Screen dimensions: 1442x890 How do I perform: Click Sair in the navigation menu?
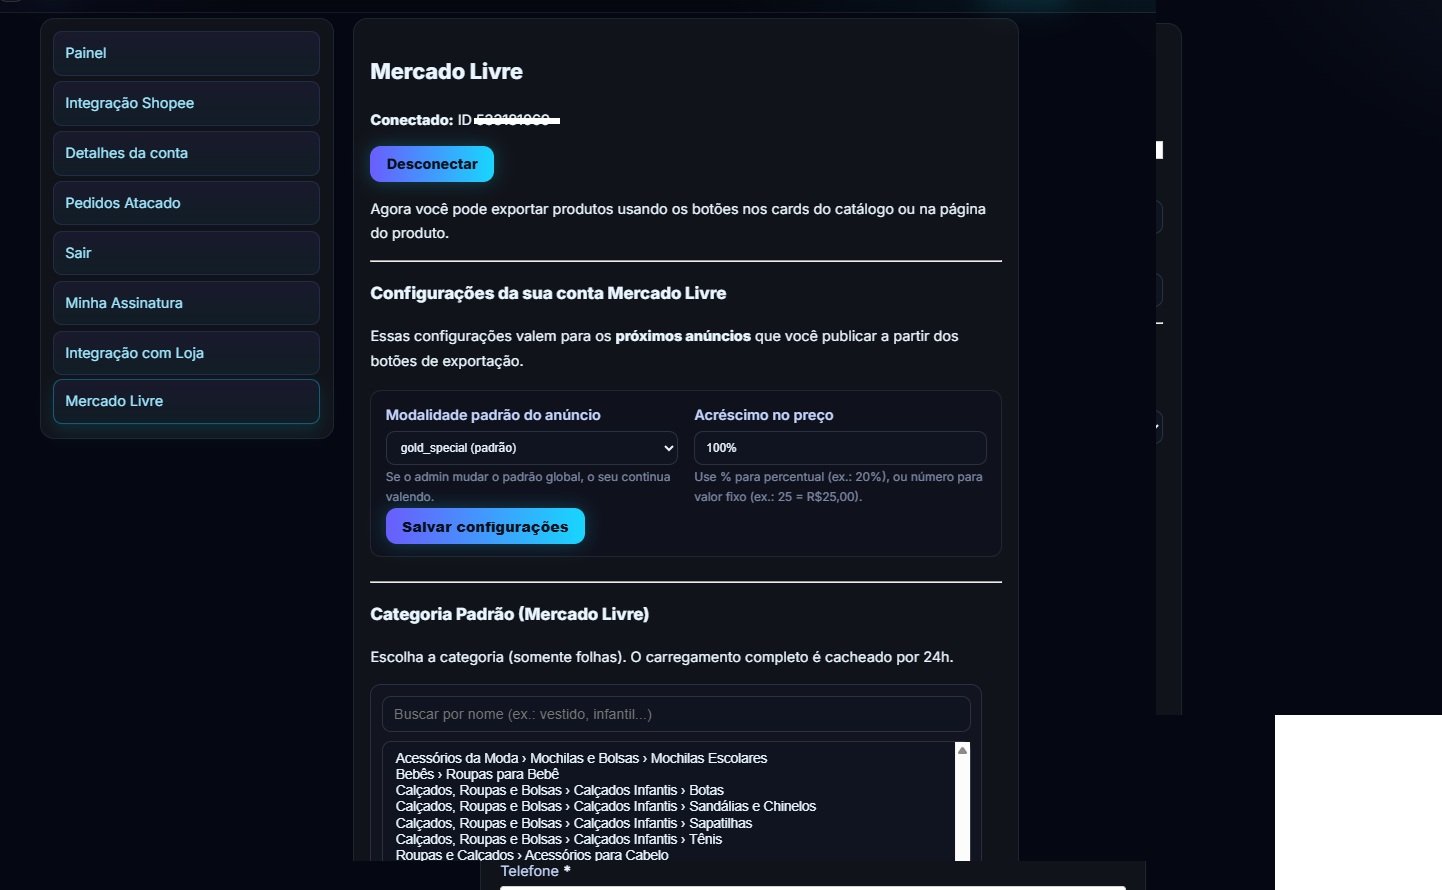pos(186,253)
